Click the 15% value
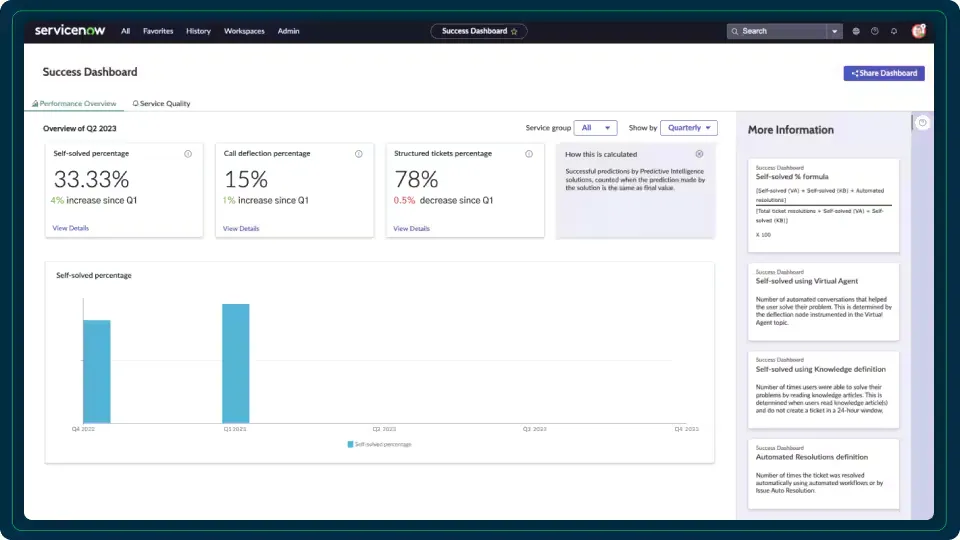960x540 pixels. click(246, 179)
